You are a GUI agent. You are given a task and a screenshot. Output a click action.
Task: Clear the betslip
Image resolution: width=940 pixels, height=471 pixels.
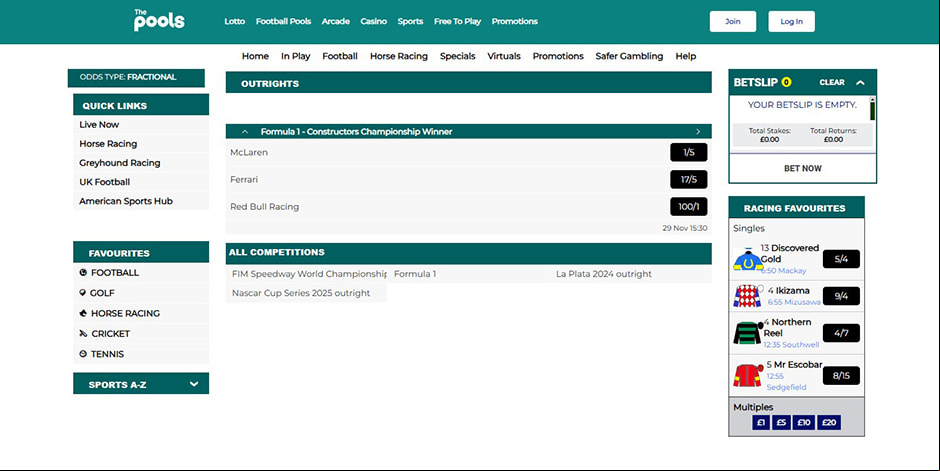[831, 82]
